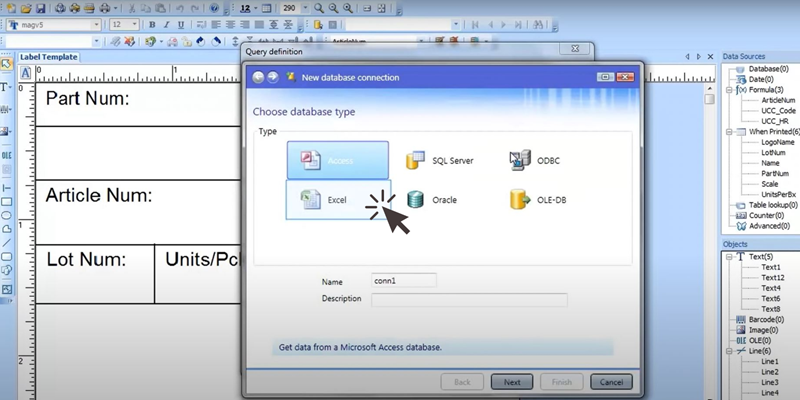This screenshot has height=400, width=800.
Task: Collapse the Text(5) objects node
Action: point(729,257)
